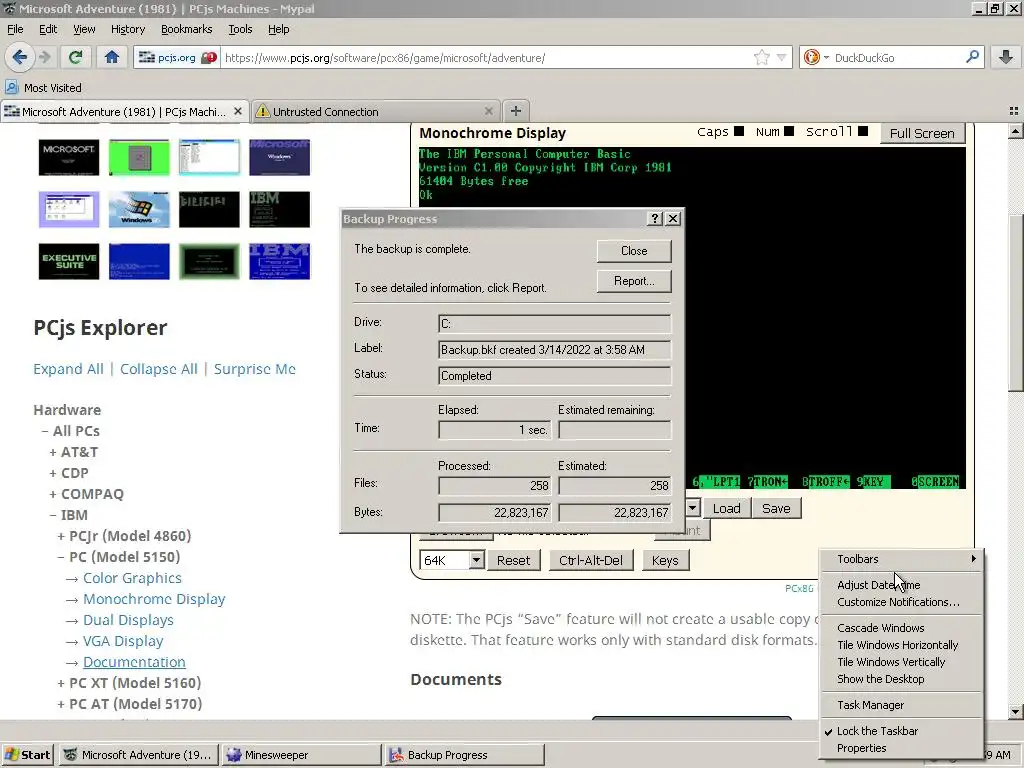Toggle the Num lock indicator
Image resolution: width=1024 pixels, height=768 pixels.
point(789,131)
